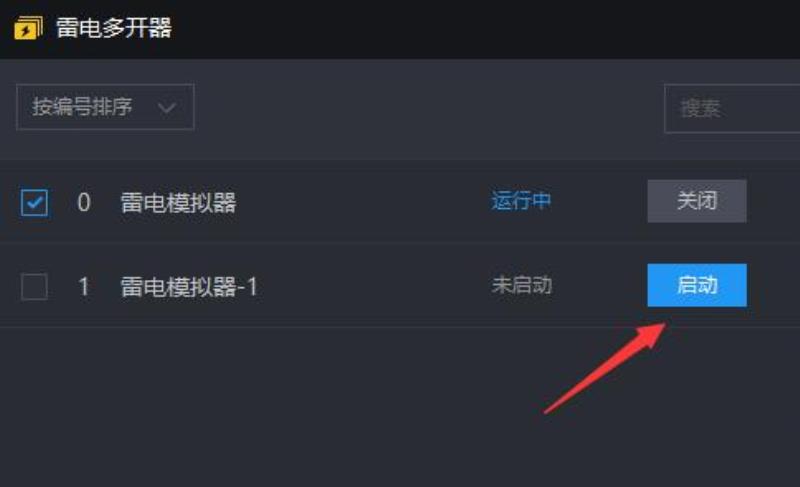Click the blue checkmark inside the first row checkbox

35,203
